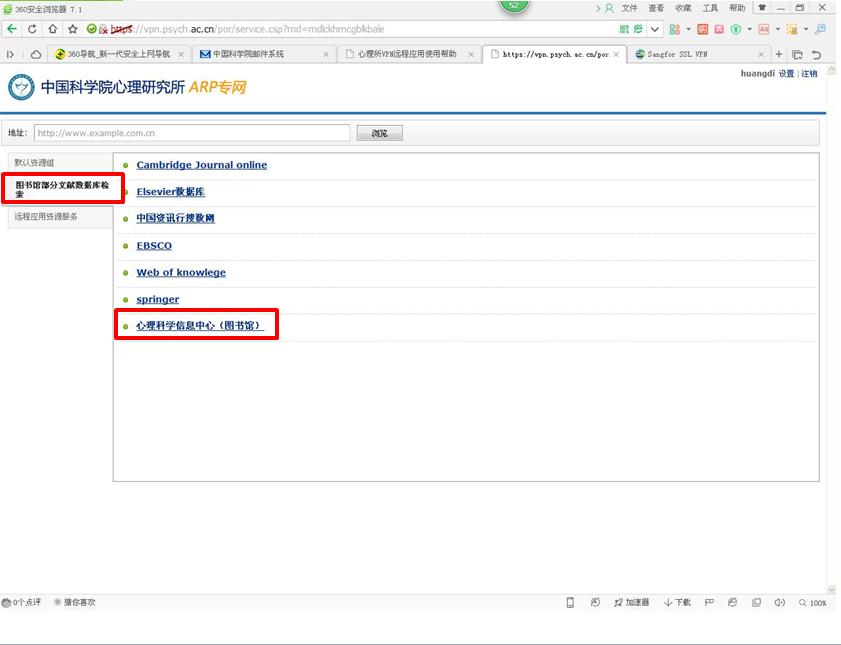Go back with the green arrow
Viewport: 841px width, 645px height.
point(12,29)
